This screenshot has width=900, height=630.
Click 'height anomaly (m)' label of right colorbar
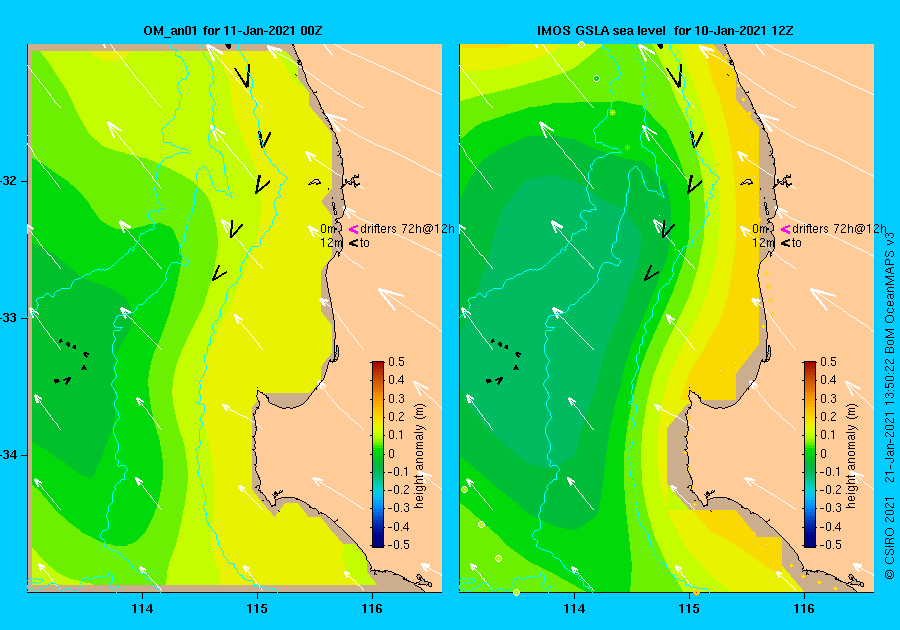point(851,456)
